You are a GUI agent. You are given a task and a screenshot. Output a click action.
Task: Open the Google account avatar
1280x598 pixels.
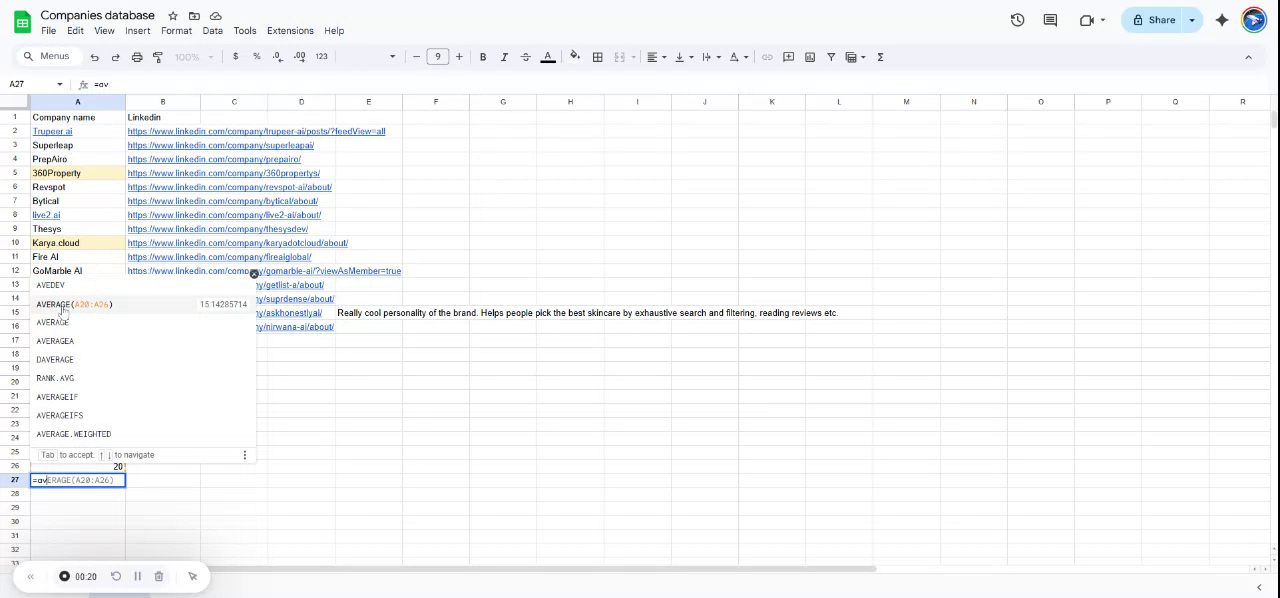[x=1254, y=20]
